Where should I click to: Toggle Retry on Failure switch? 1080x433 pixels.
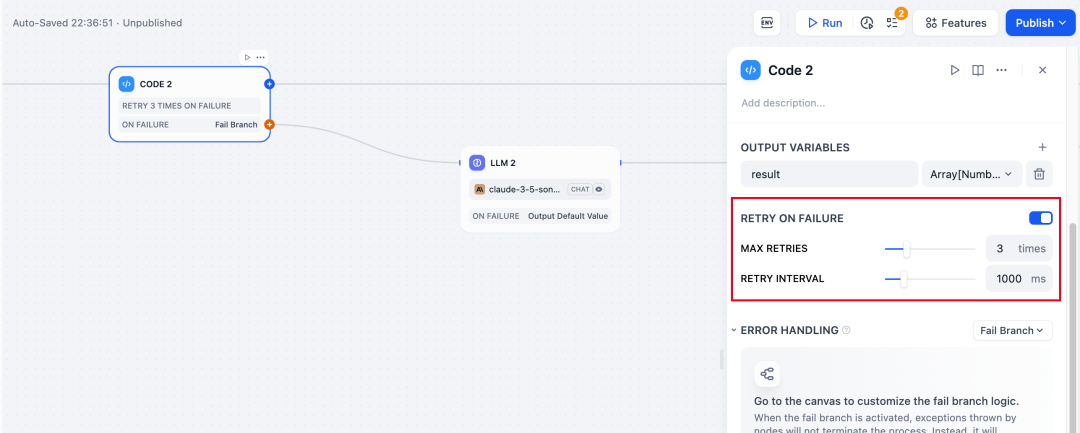click(x=1041, y=218)
